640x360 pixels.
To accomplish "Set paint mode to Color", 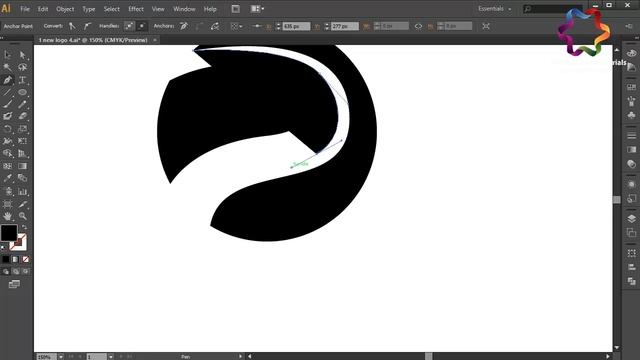I will point(6,259).
